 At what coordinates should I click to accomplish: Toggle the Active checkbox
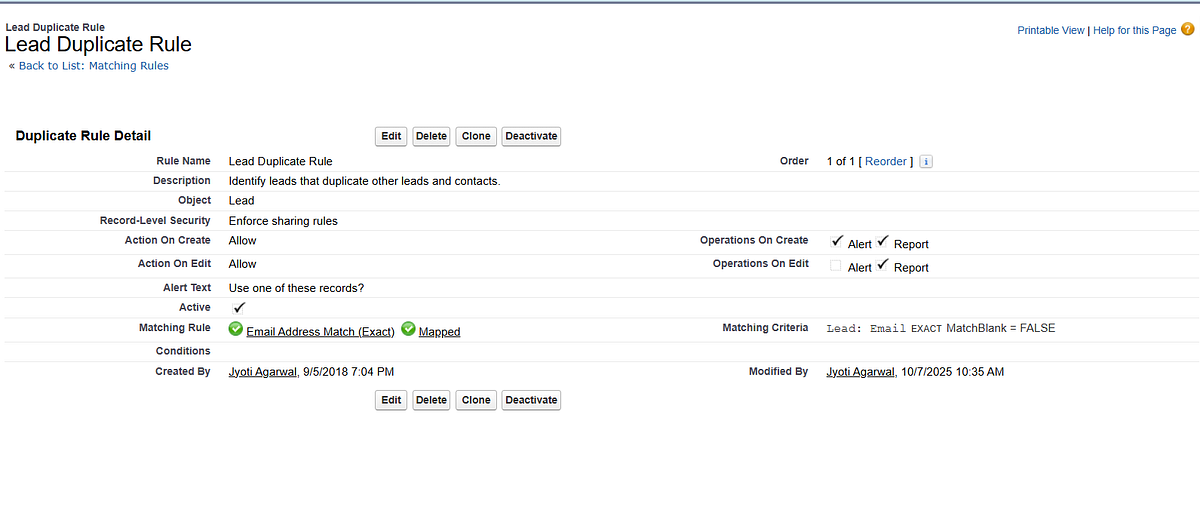[x=238, y=308]
